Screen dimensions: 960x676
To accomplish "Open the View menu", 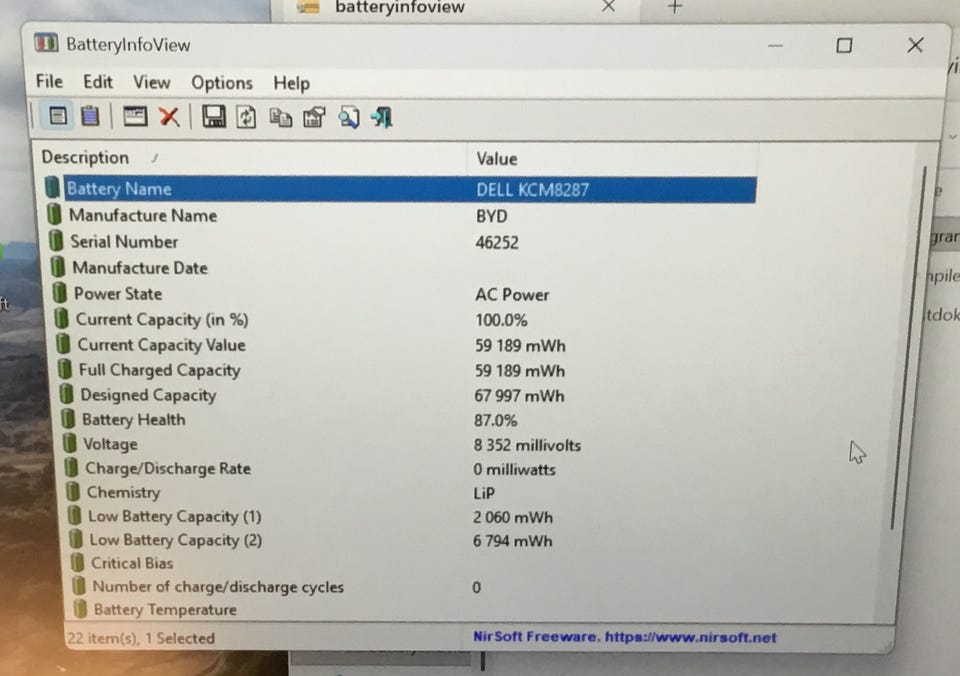I will [151, 82].
